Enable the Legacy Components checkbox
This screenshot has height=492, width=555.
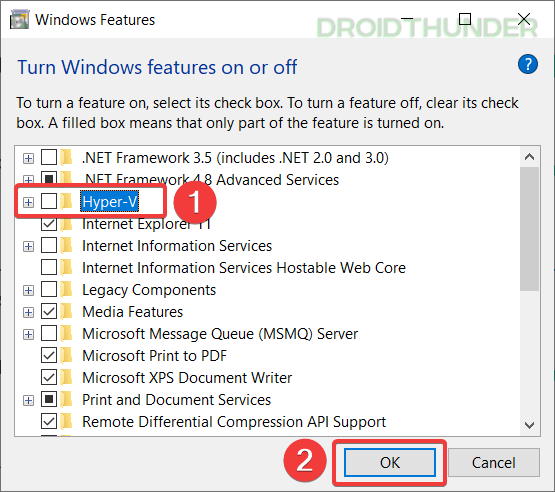[x=49, y=290]
